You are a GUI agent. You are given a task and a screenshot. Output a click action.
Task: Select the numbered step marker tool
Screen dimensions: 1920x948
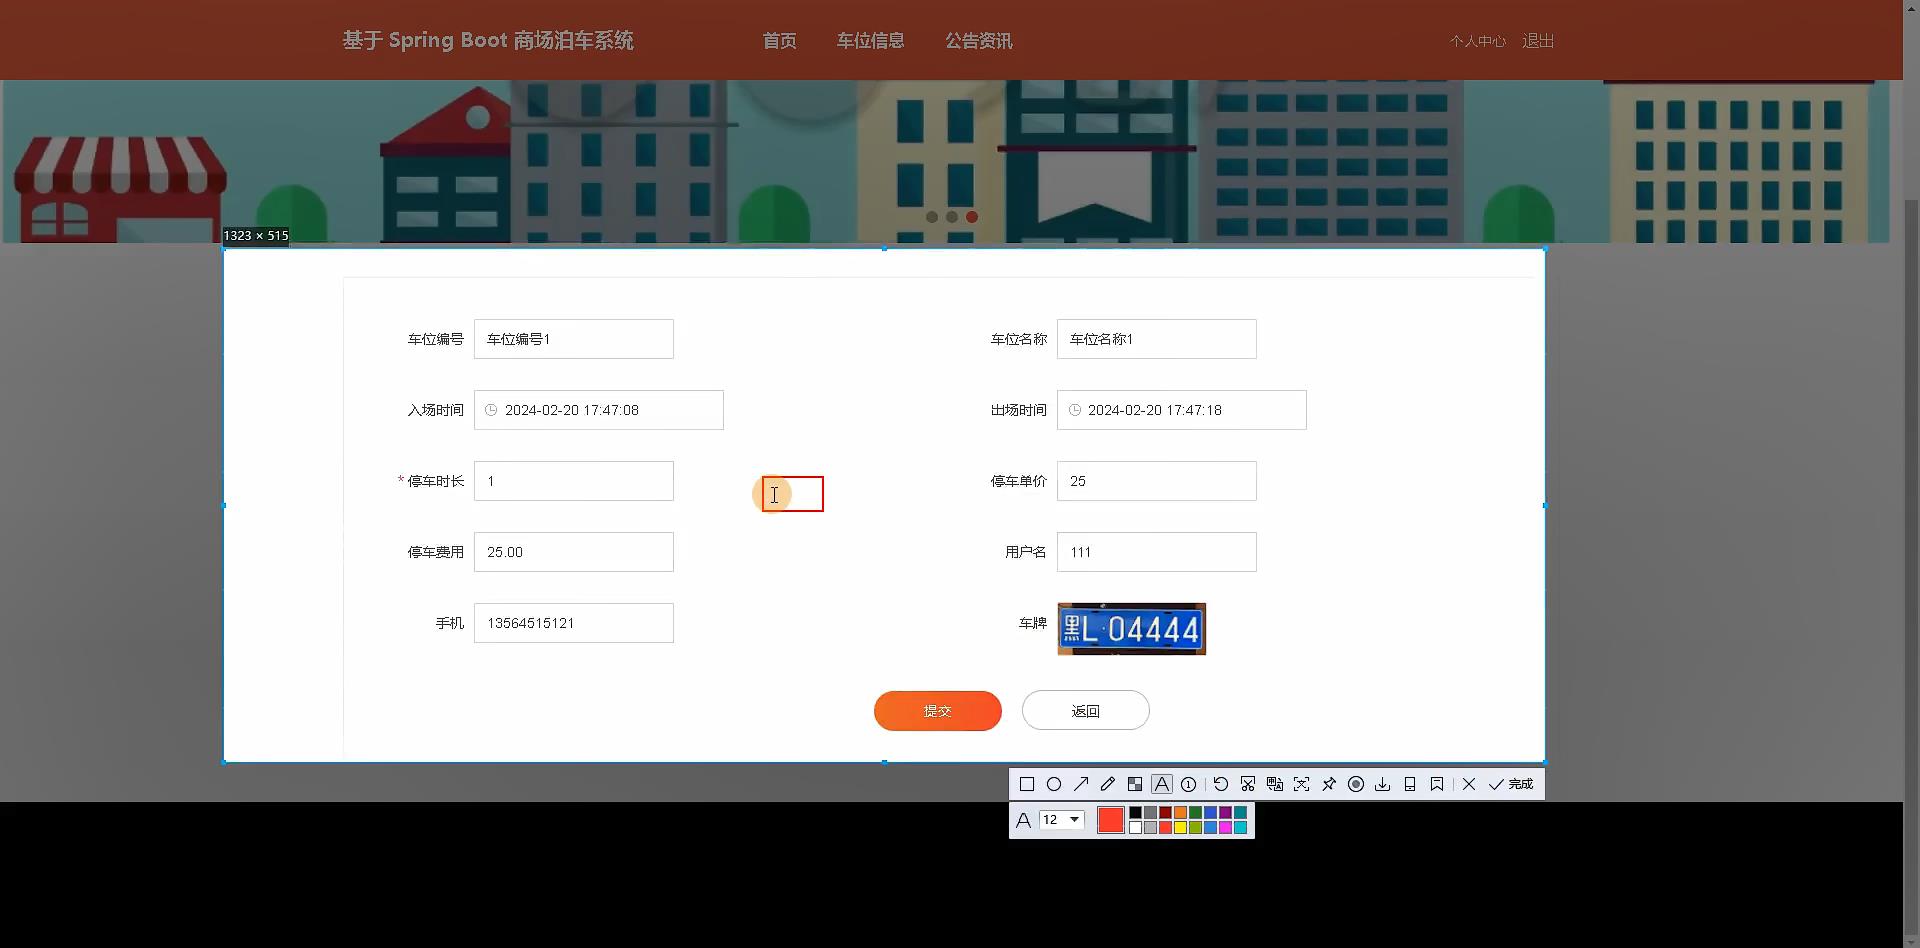1189,784
